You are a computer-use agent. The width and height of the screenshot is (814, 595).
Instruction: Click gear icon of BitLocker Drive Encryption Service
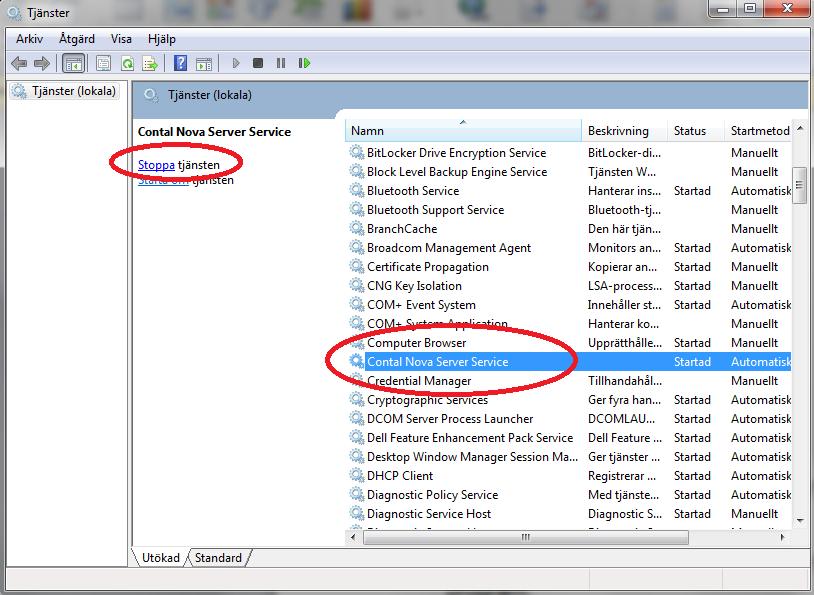[x=357, y=153]
